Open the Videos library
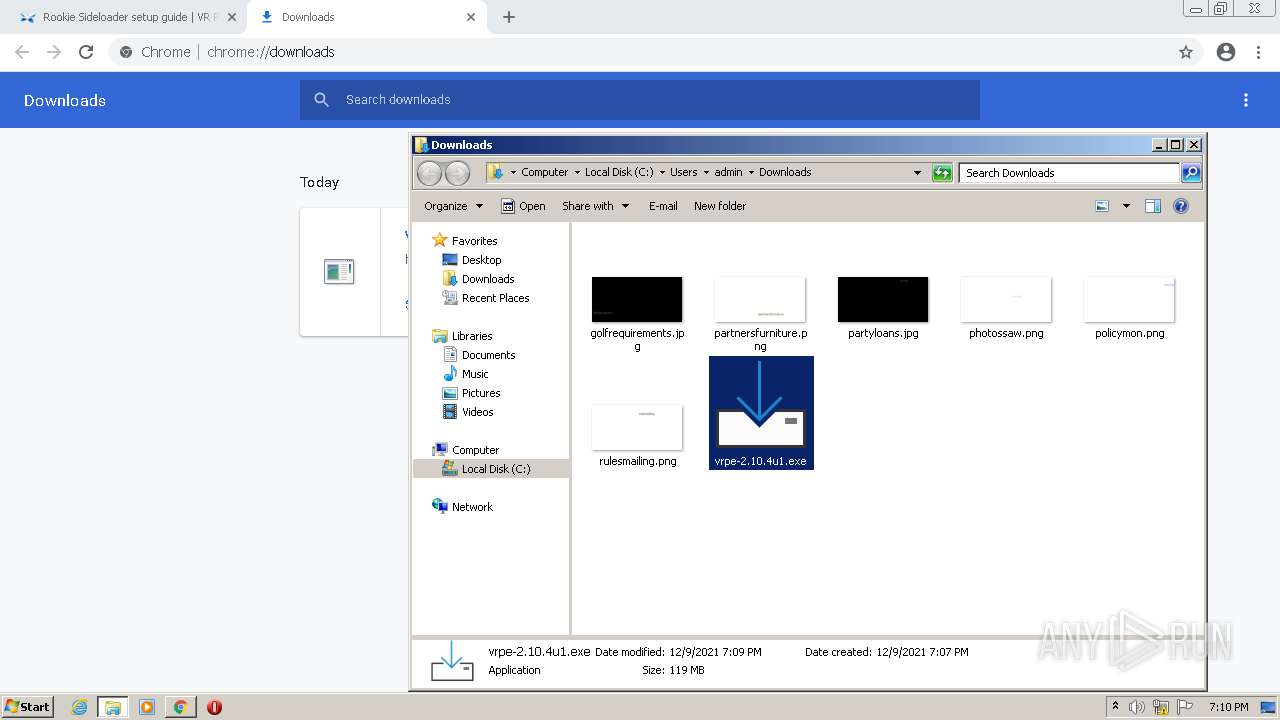The width and height of the screenshot is (1280, 720). point(477,412)
